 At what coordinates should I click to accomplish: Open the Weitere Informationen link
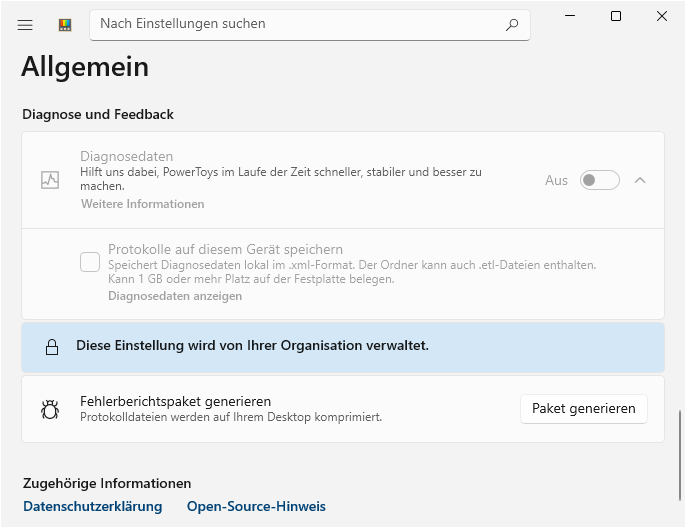pos(143,204)
